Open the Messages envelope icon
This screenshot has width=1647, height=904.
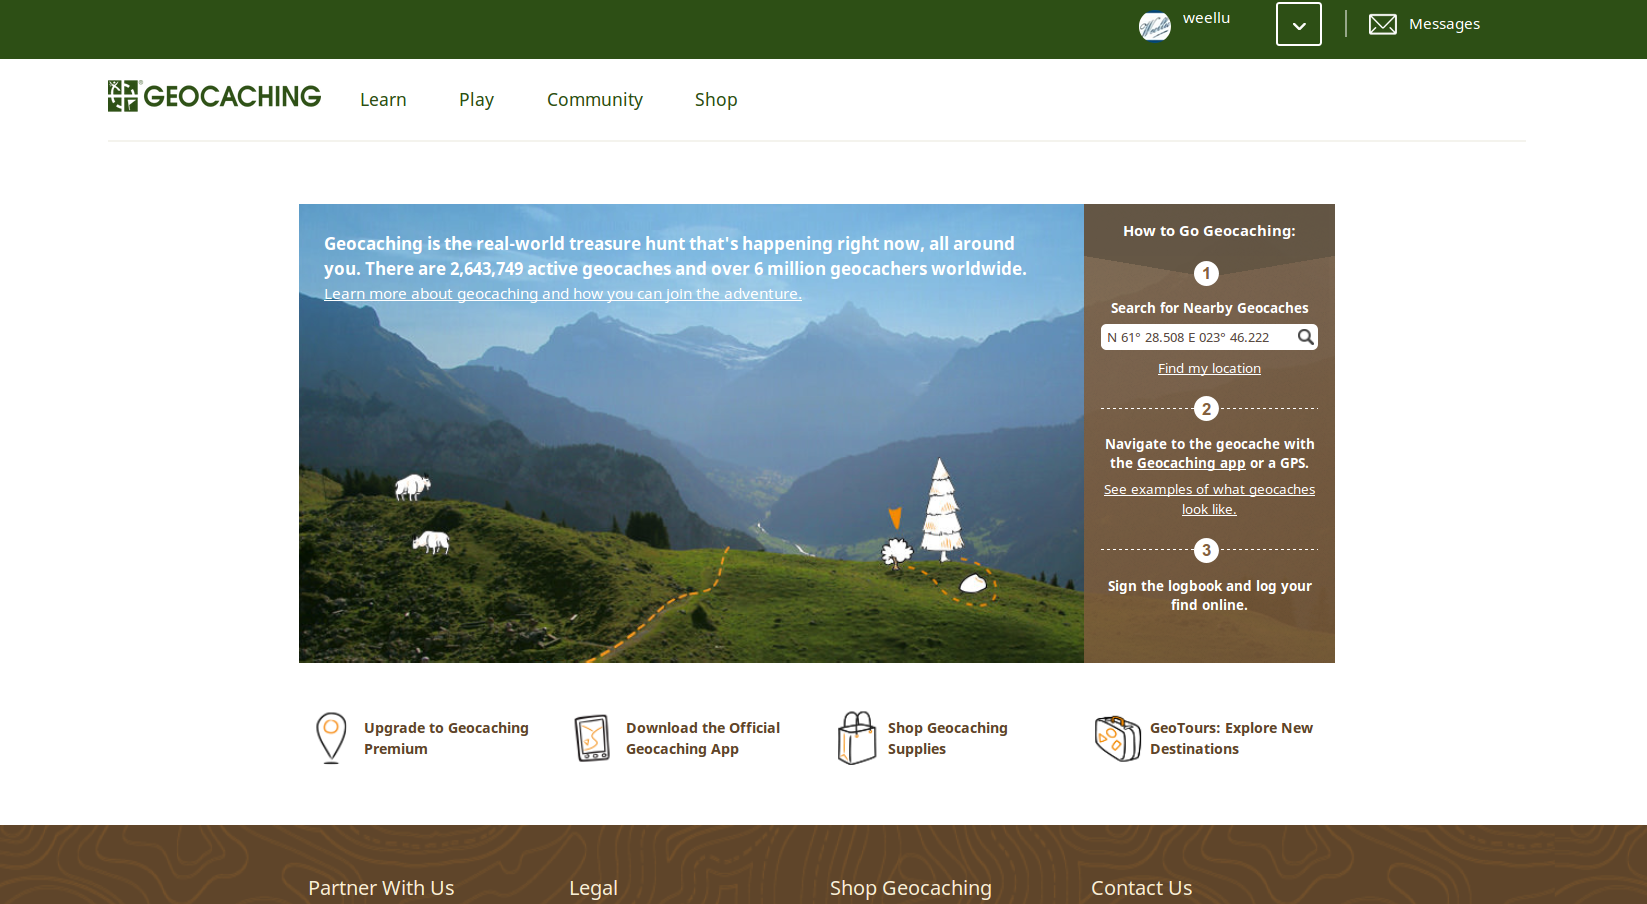(1382, 24)
